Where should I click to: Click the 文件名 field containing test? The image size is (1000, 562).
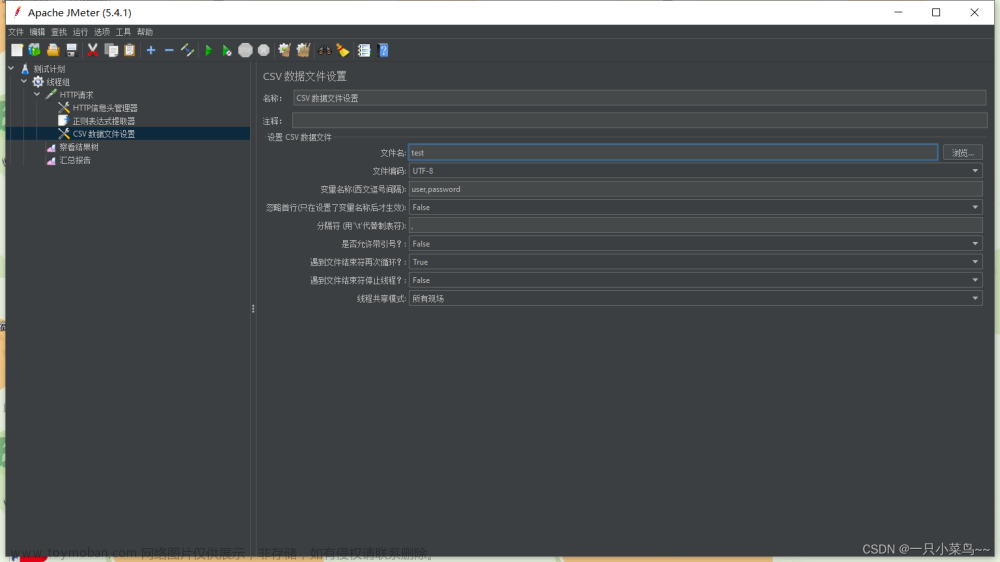(x=673, y=152)
